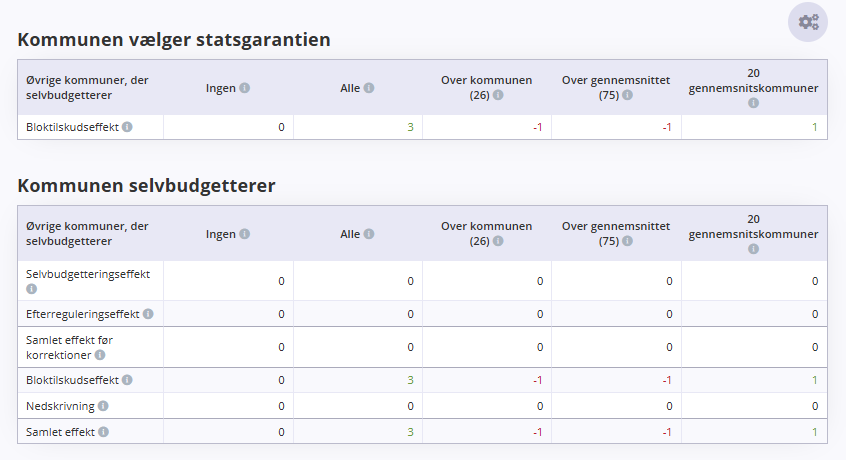The width and height of the screenshot is (846, 460).
Task: Click info icon beside Bloktilskudseffekt in the selvbudgetterer table
Action: point(127,380)
